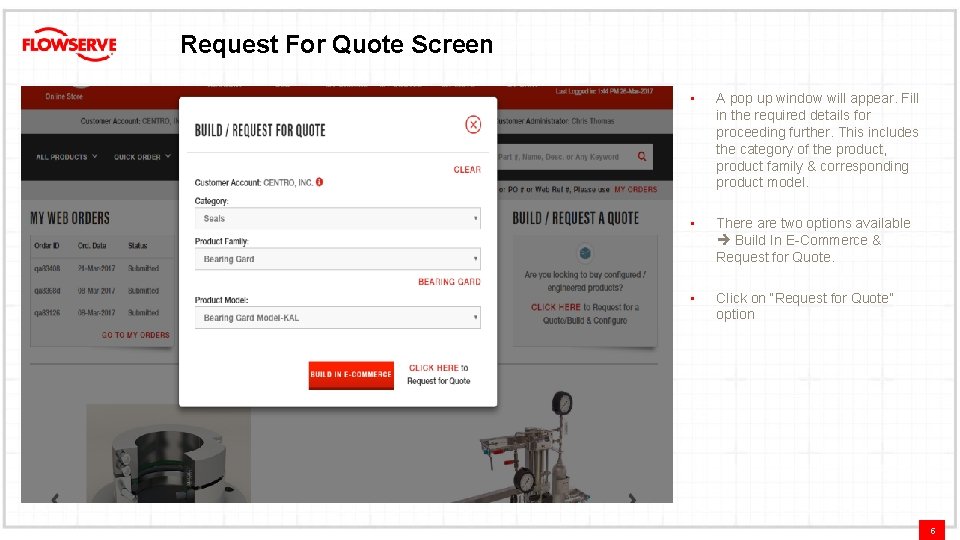The image size is (960, 540).
Task: Click the configure icon in Build / Request A Quote panel
Action: coord(585,253)
